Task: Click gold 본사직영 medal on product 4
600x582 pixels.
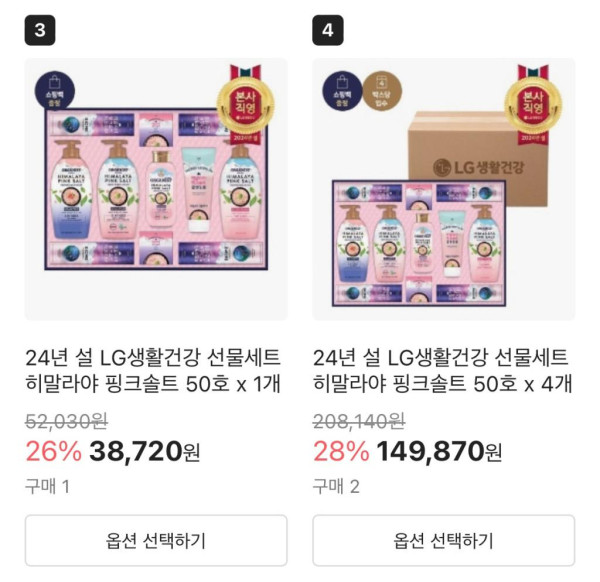Action: (x=533, y=103)
